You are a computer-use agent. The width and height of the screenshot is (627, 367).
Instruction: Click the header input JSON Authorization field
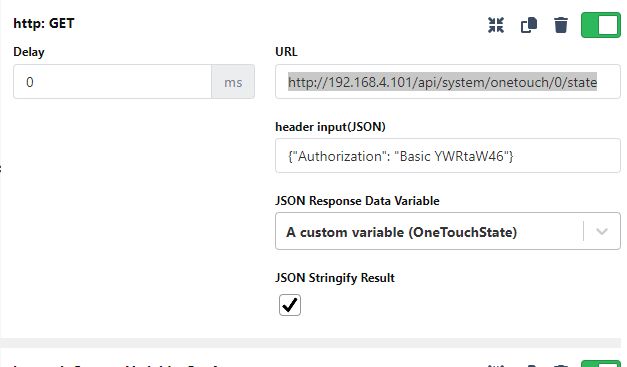pos(448,156)
